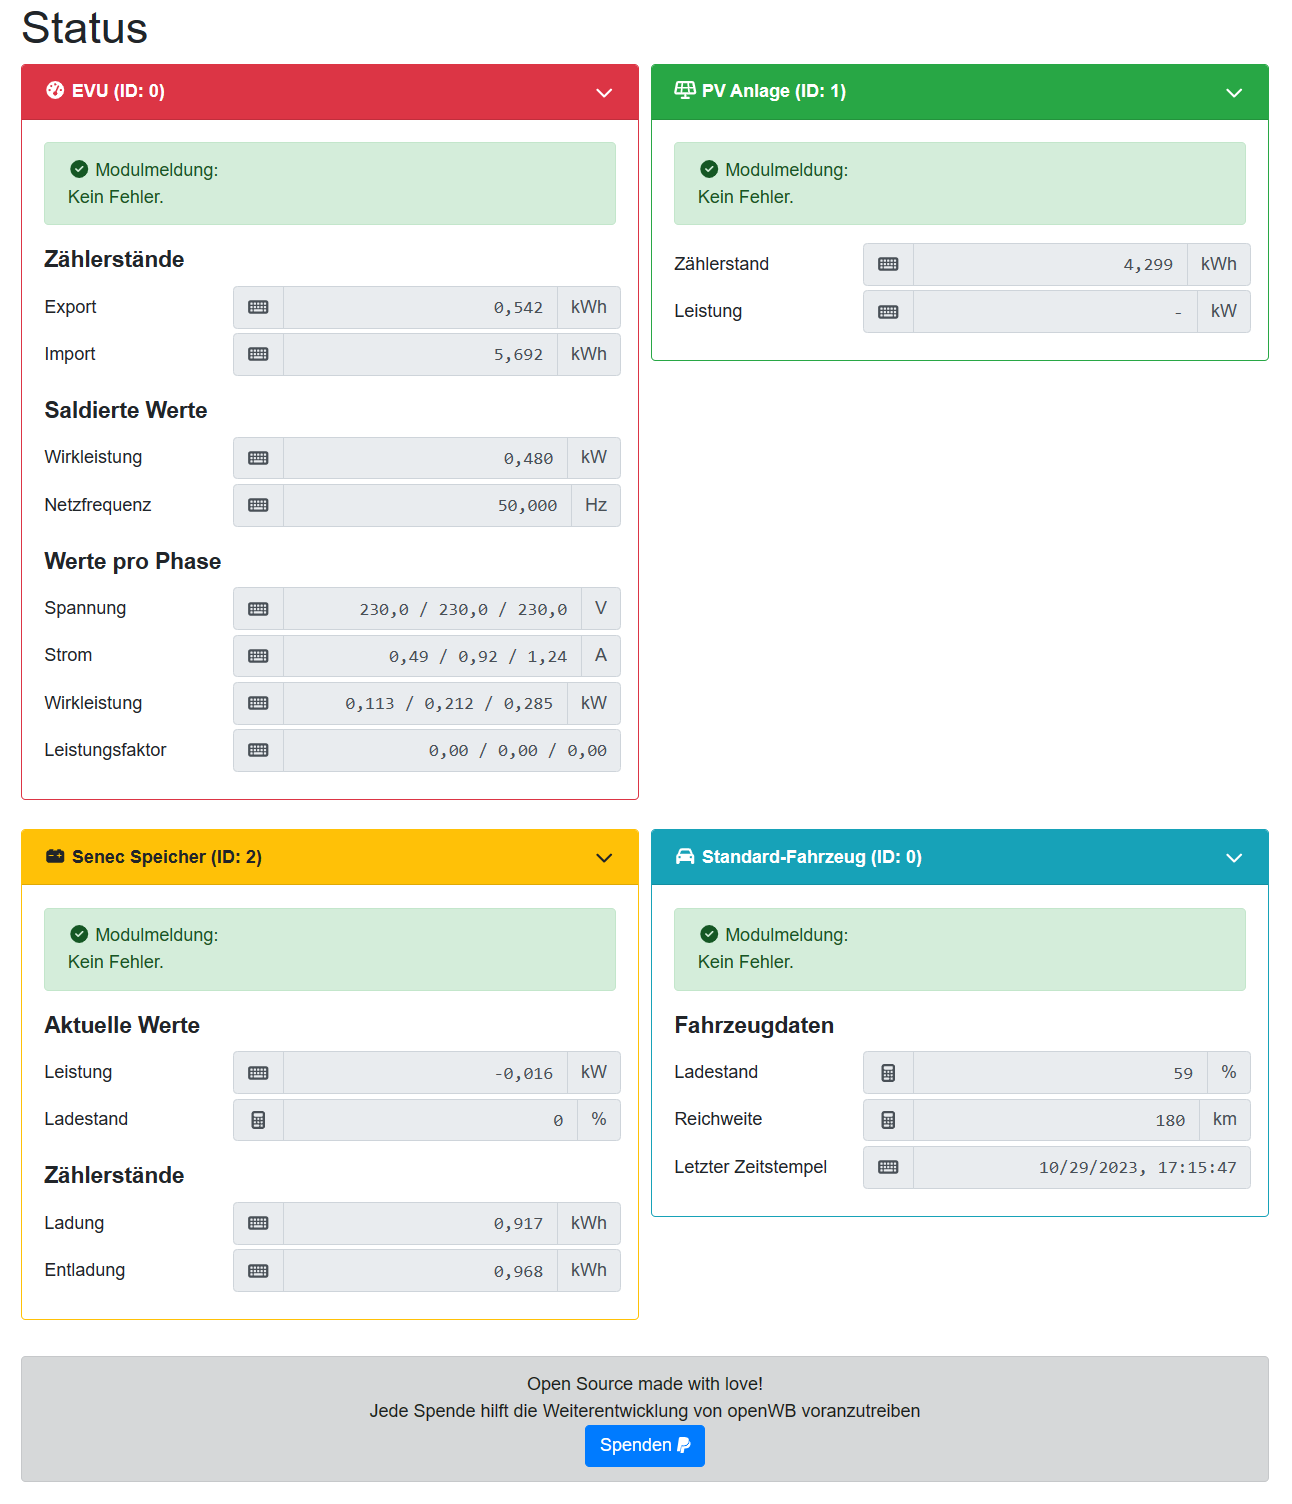Collapse the Senec Speicher card chevron
Screen dimensions: 1292x1504
click(x=604, y=858)
